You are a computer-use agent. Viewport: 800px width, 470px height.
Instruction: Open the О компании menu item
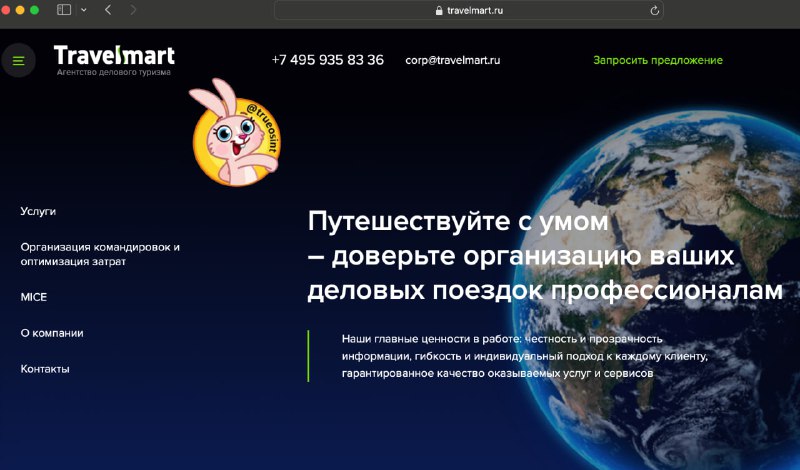tap(52, 333)
